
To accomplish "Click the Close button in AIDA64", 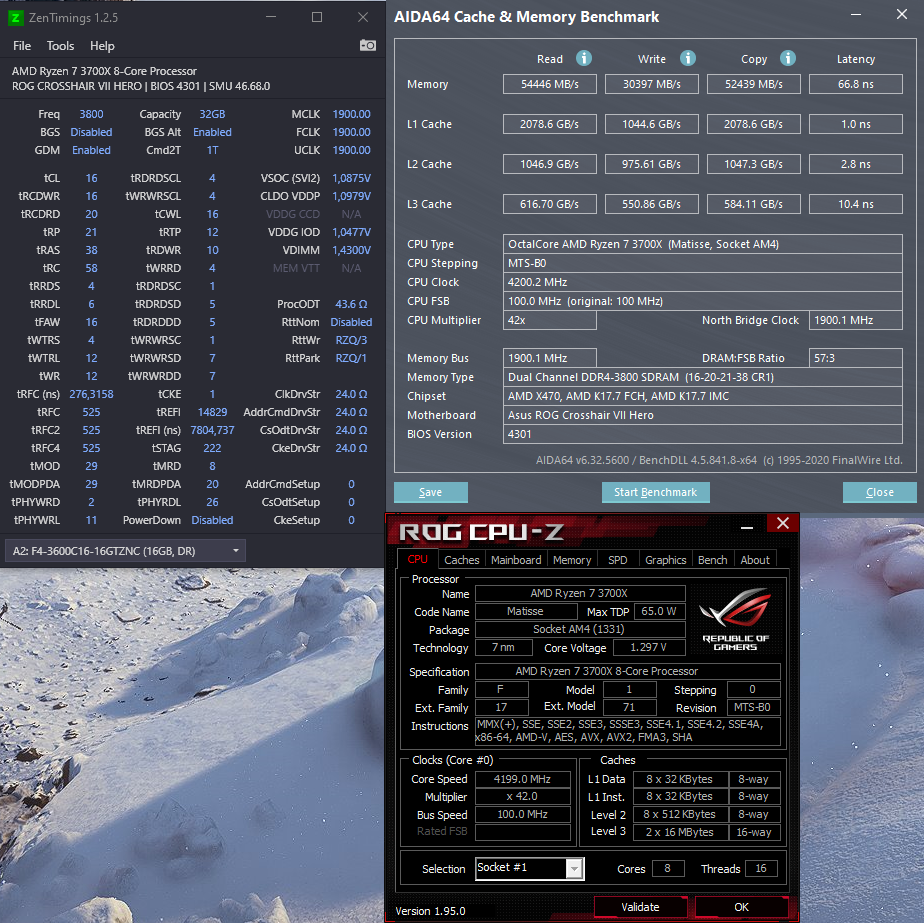I will tap(880, 492).
